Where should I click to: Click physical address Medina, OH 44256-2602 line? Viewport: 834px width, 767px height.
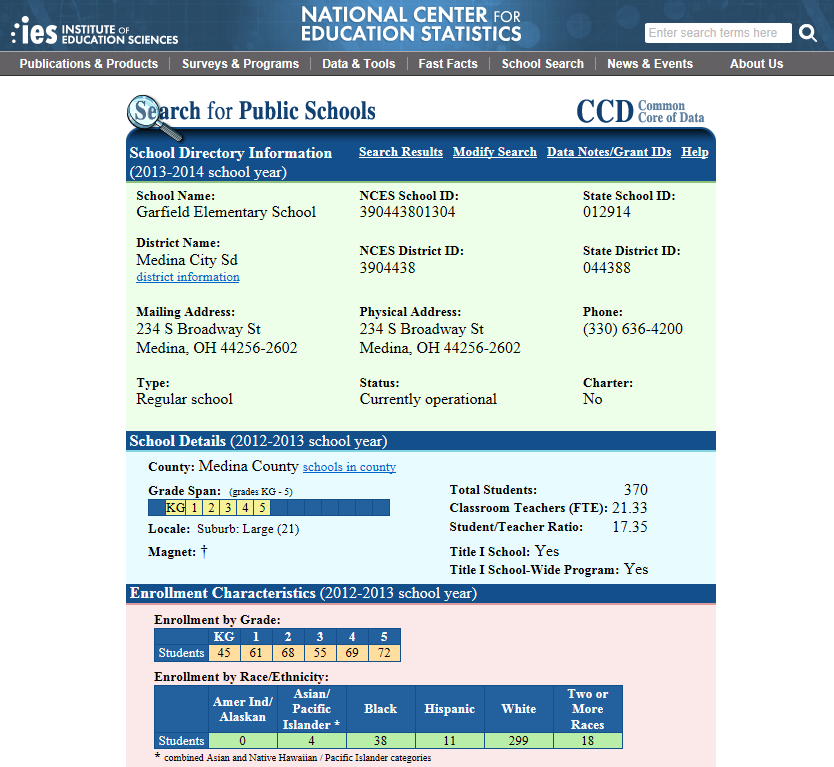coord(440,348)
